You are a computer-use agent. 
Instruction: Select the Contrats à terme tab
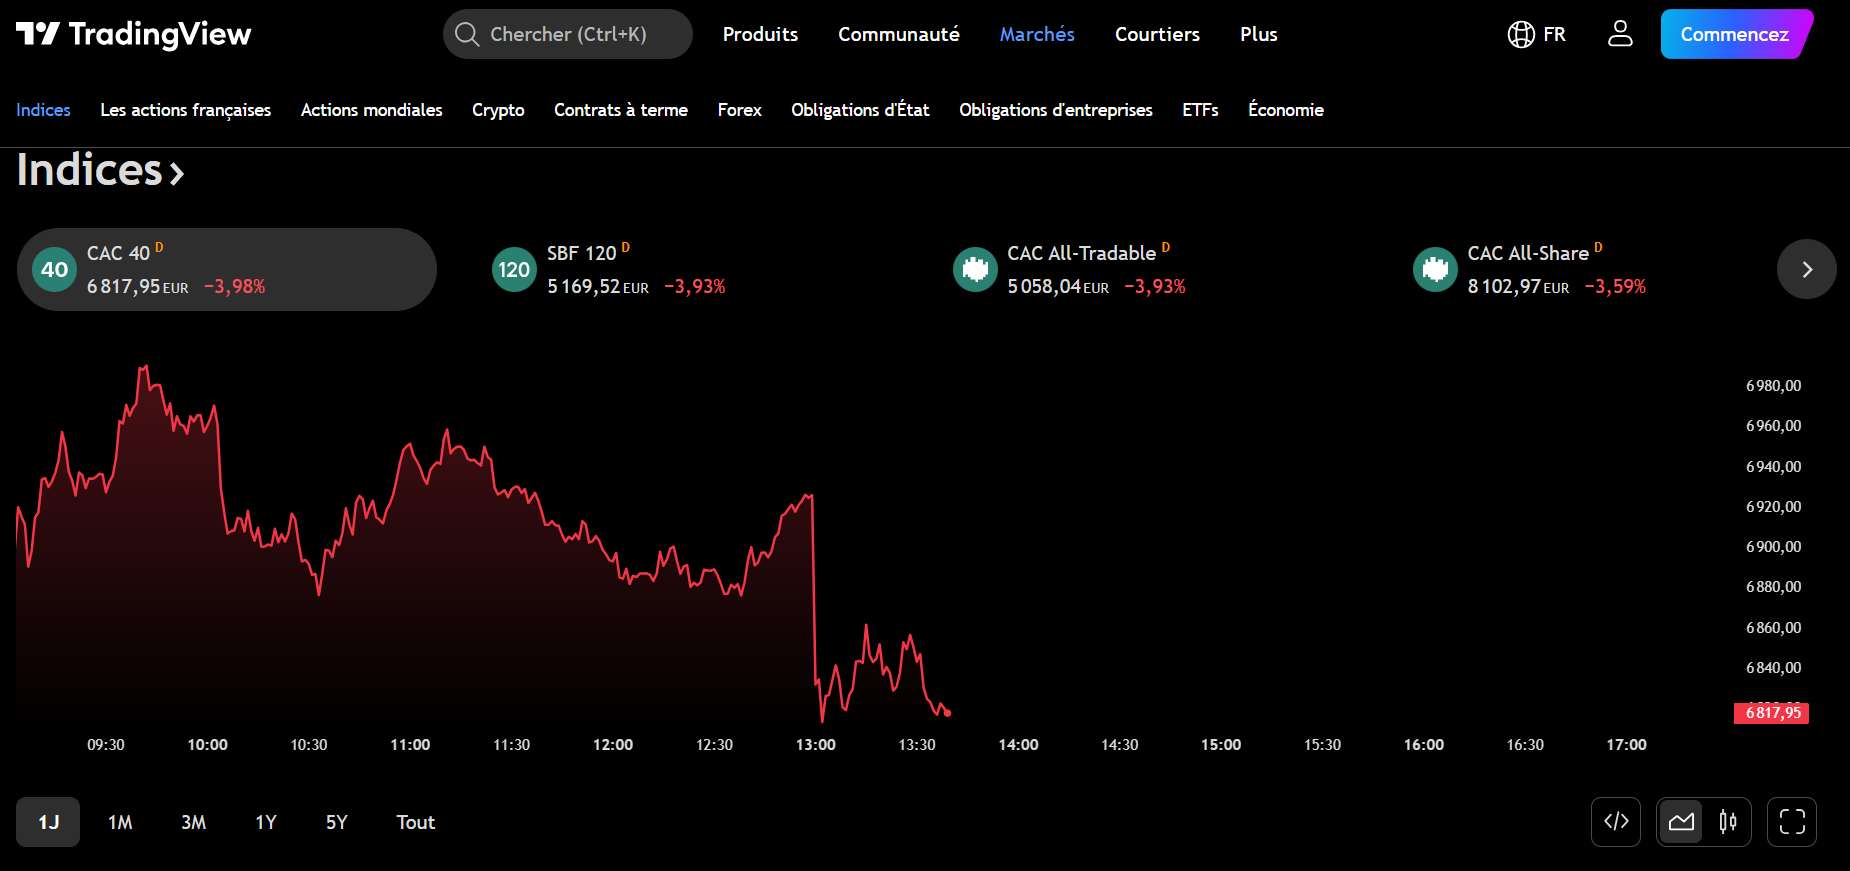click(621, 110)
